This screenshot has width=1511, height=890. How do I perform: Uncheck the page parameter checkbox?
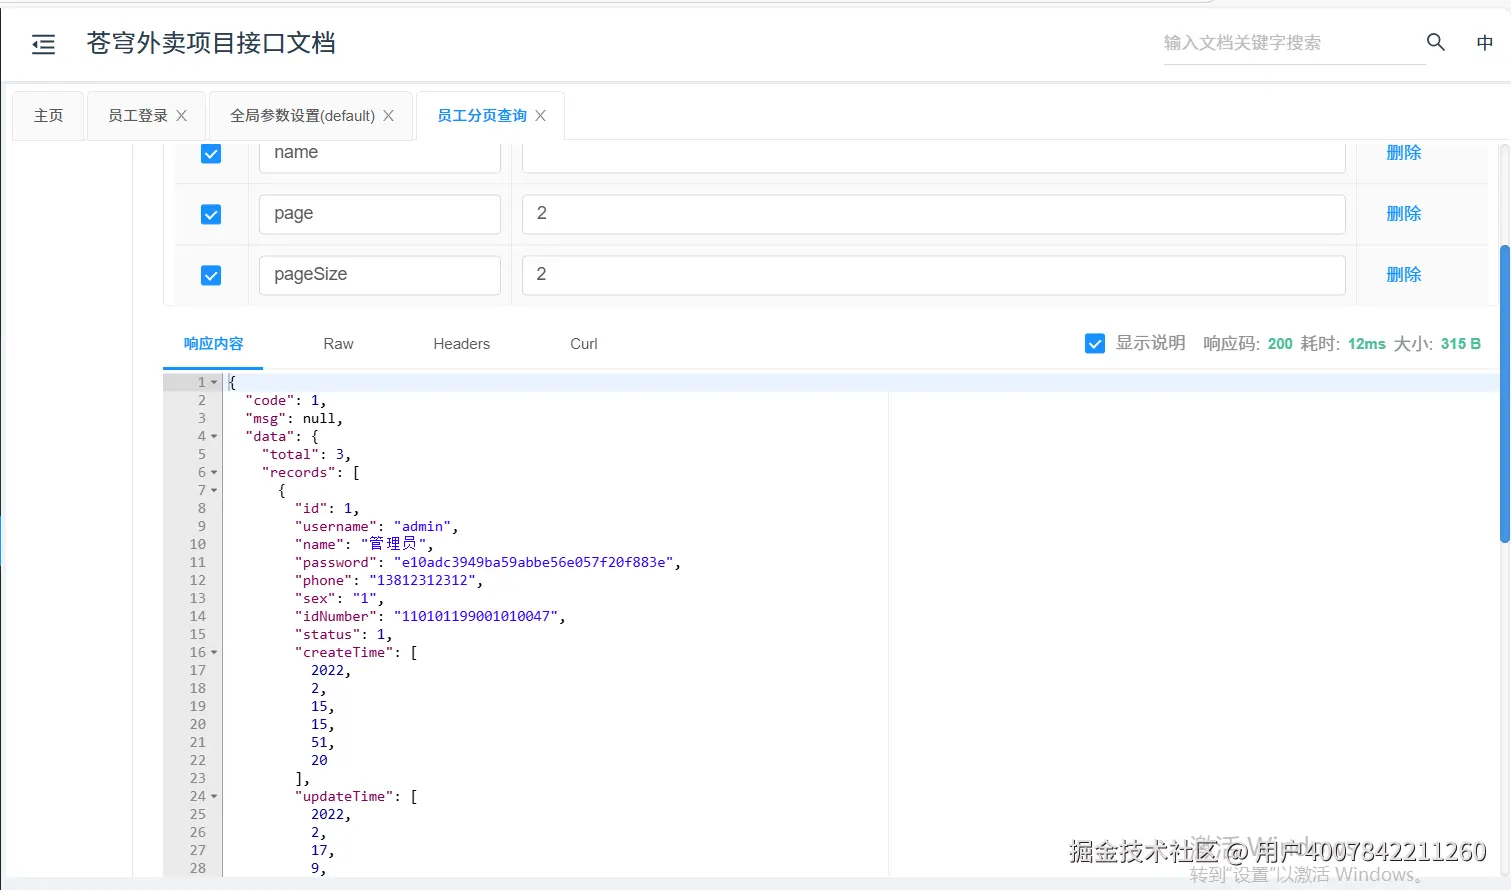(211, 214)
